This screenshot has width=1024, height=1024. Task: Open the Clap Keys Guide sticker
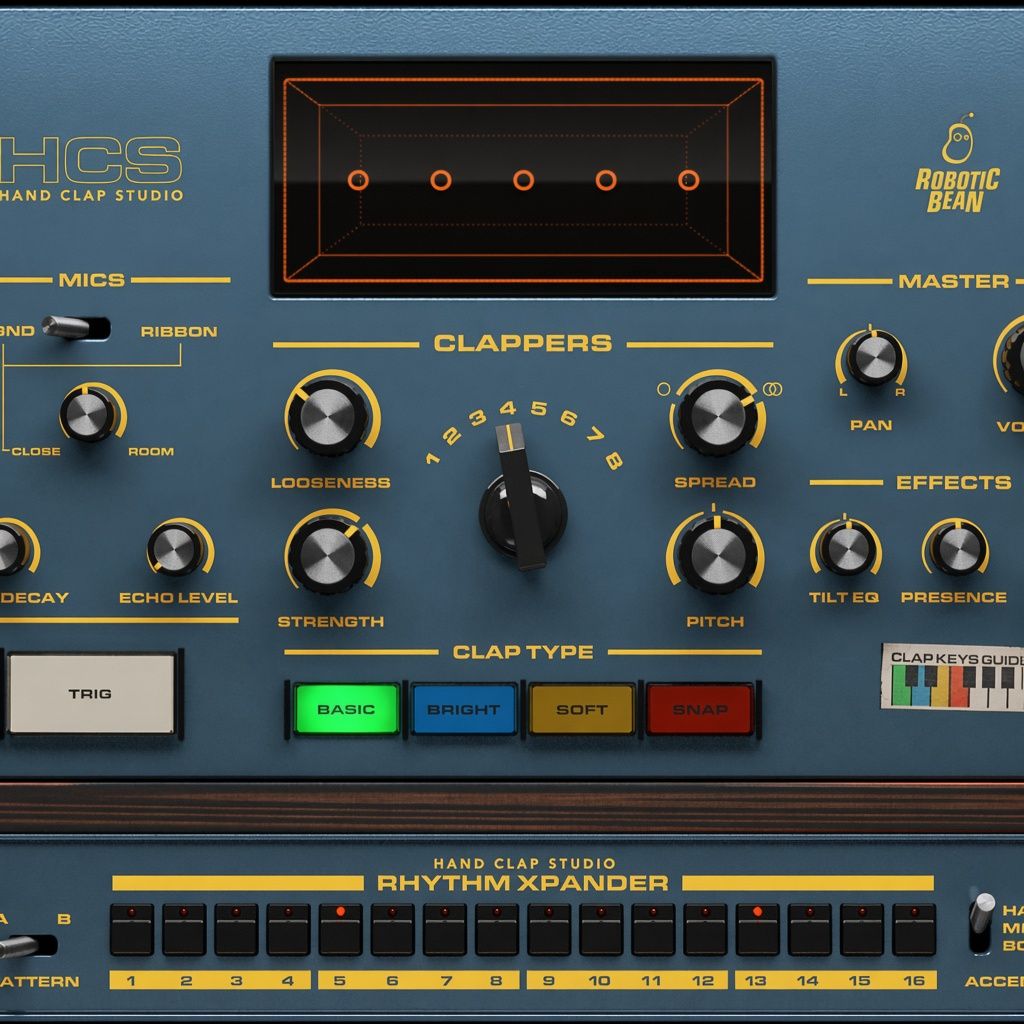(x=953, y=677)
